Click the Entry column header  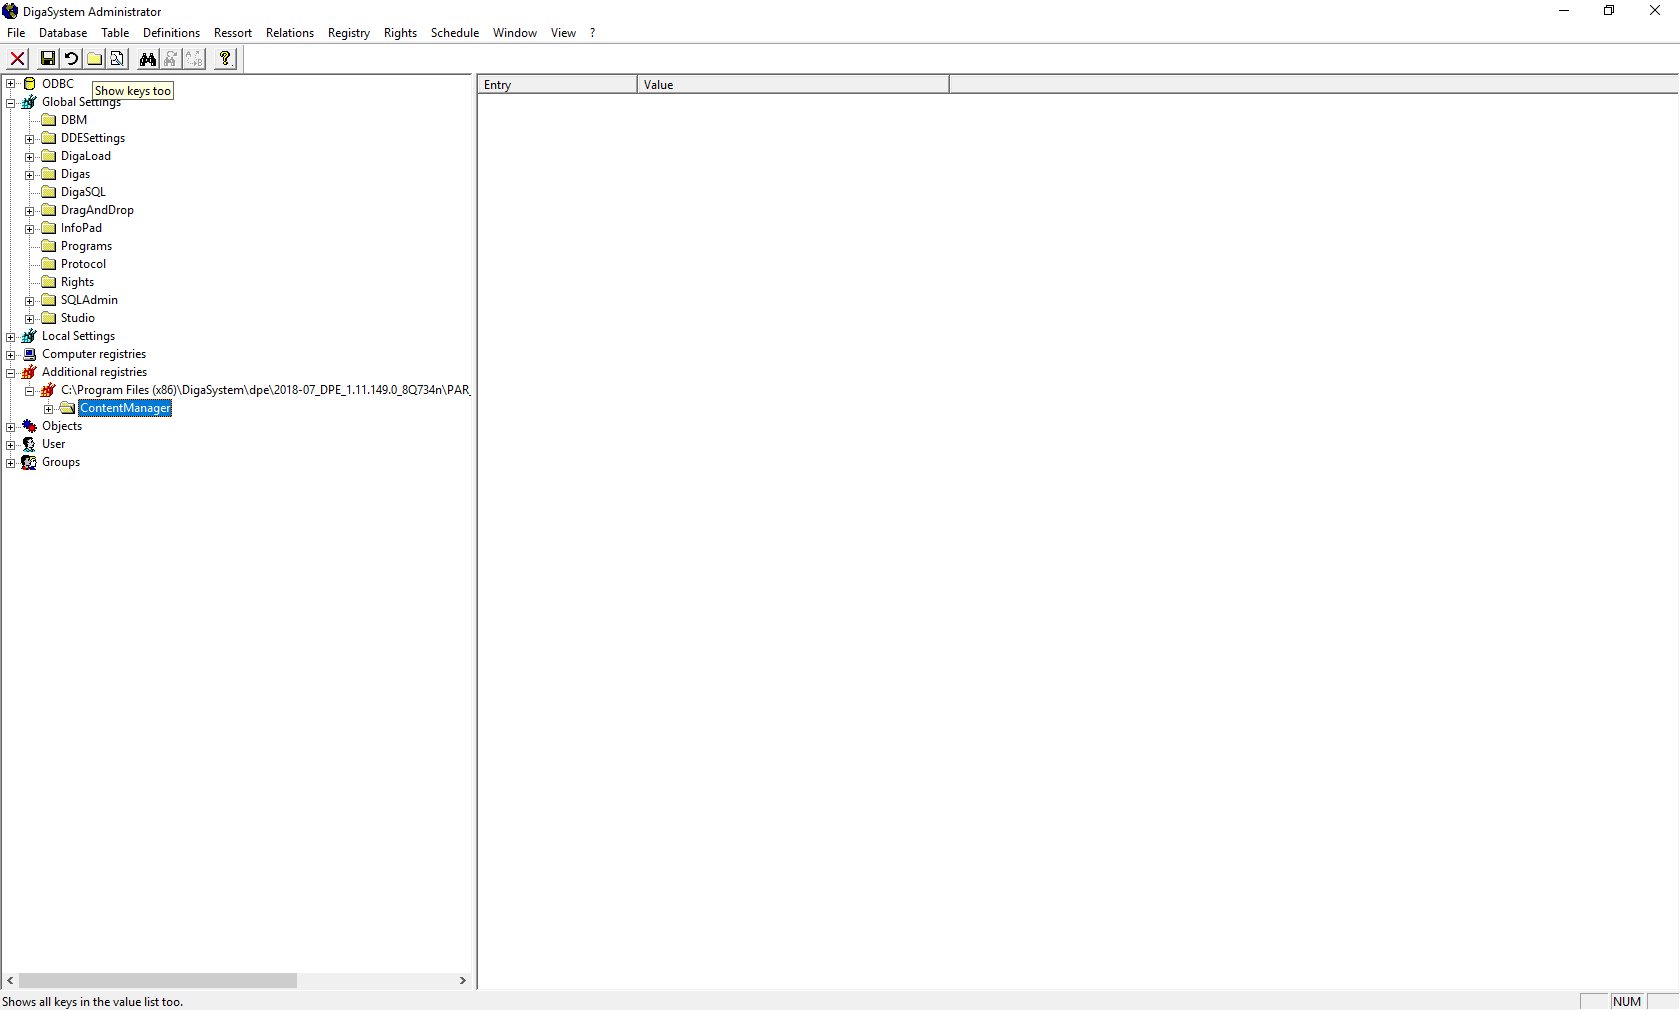click(556, 85)
